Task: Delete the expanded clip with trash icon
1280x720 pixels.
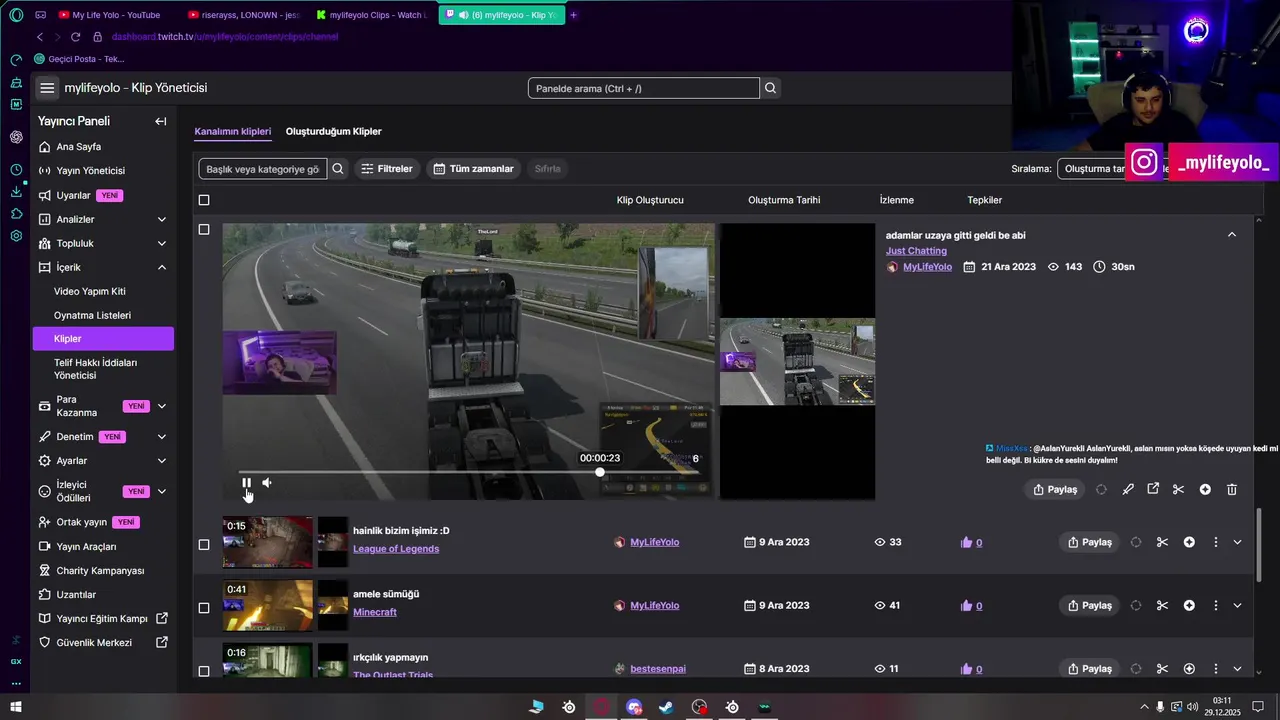Action: [x=1232, y=489]
